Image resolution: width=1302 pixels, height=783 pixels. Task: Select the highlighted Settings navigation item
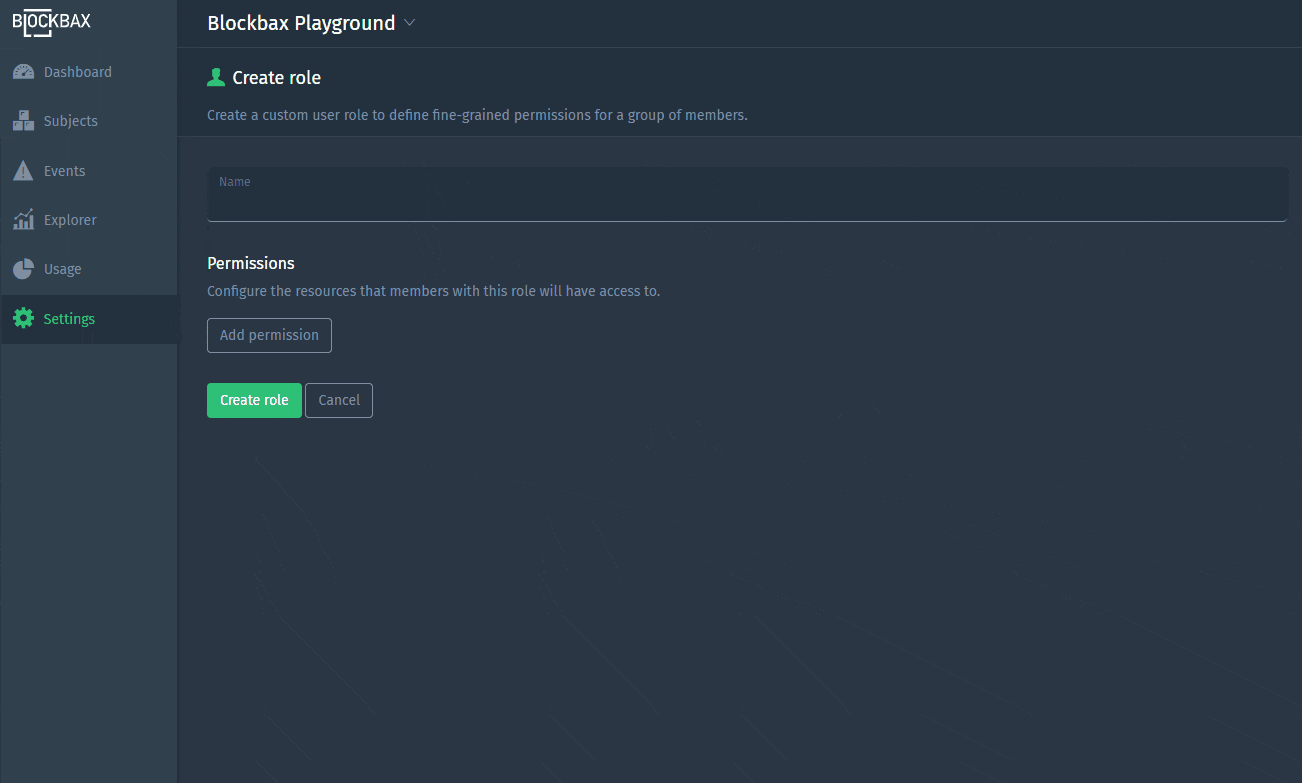point(69,318)
